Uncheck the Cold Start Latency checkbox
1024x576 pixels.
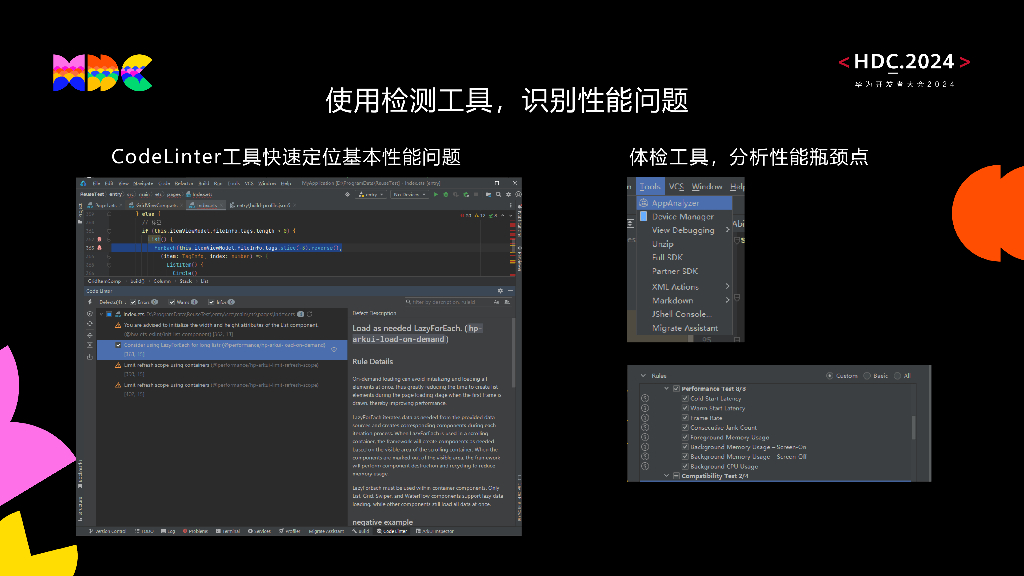(684, 398)
